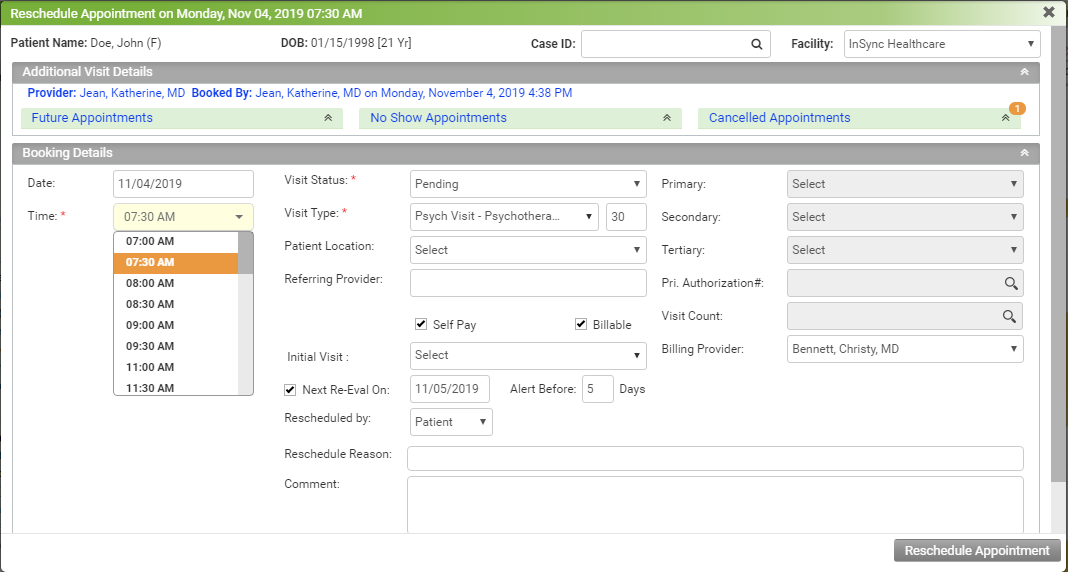Expand the Cancelled Appointments panel
Screen dimensions: 1068x572
(x=1005, y=118)
